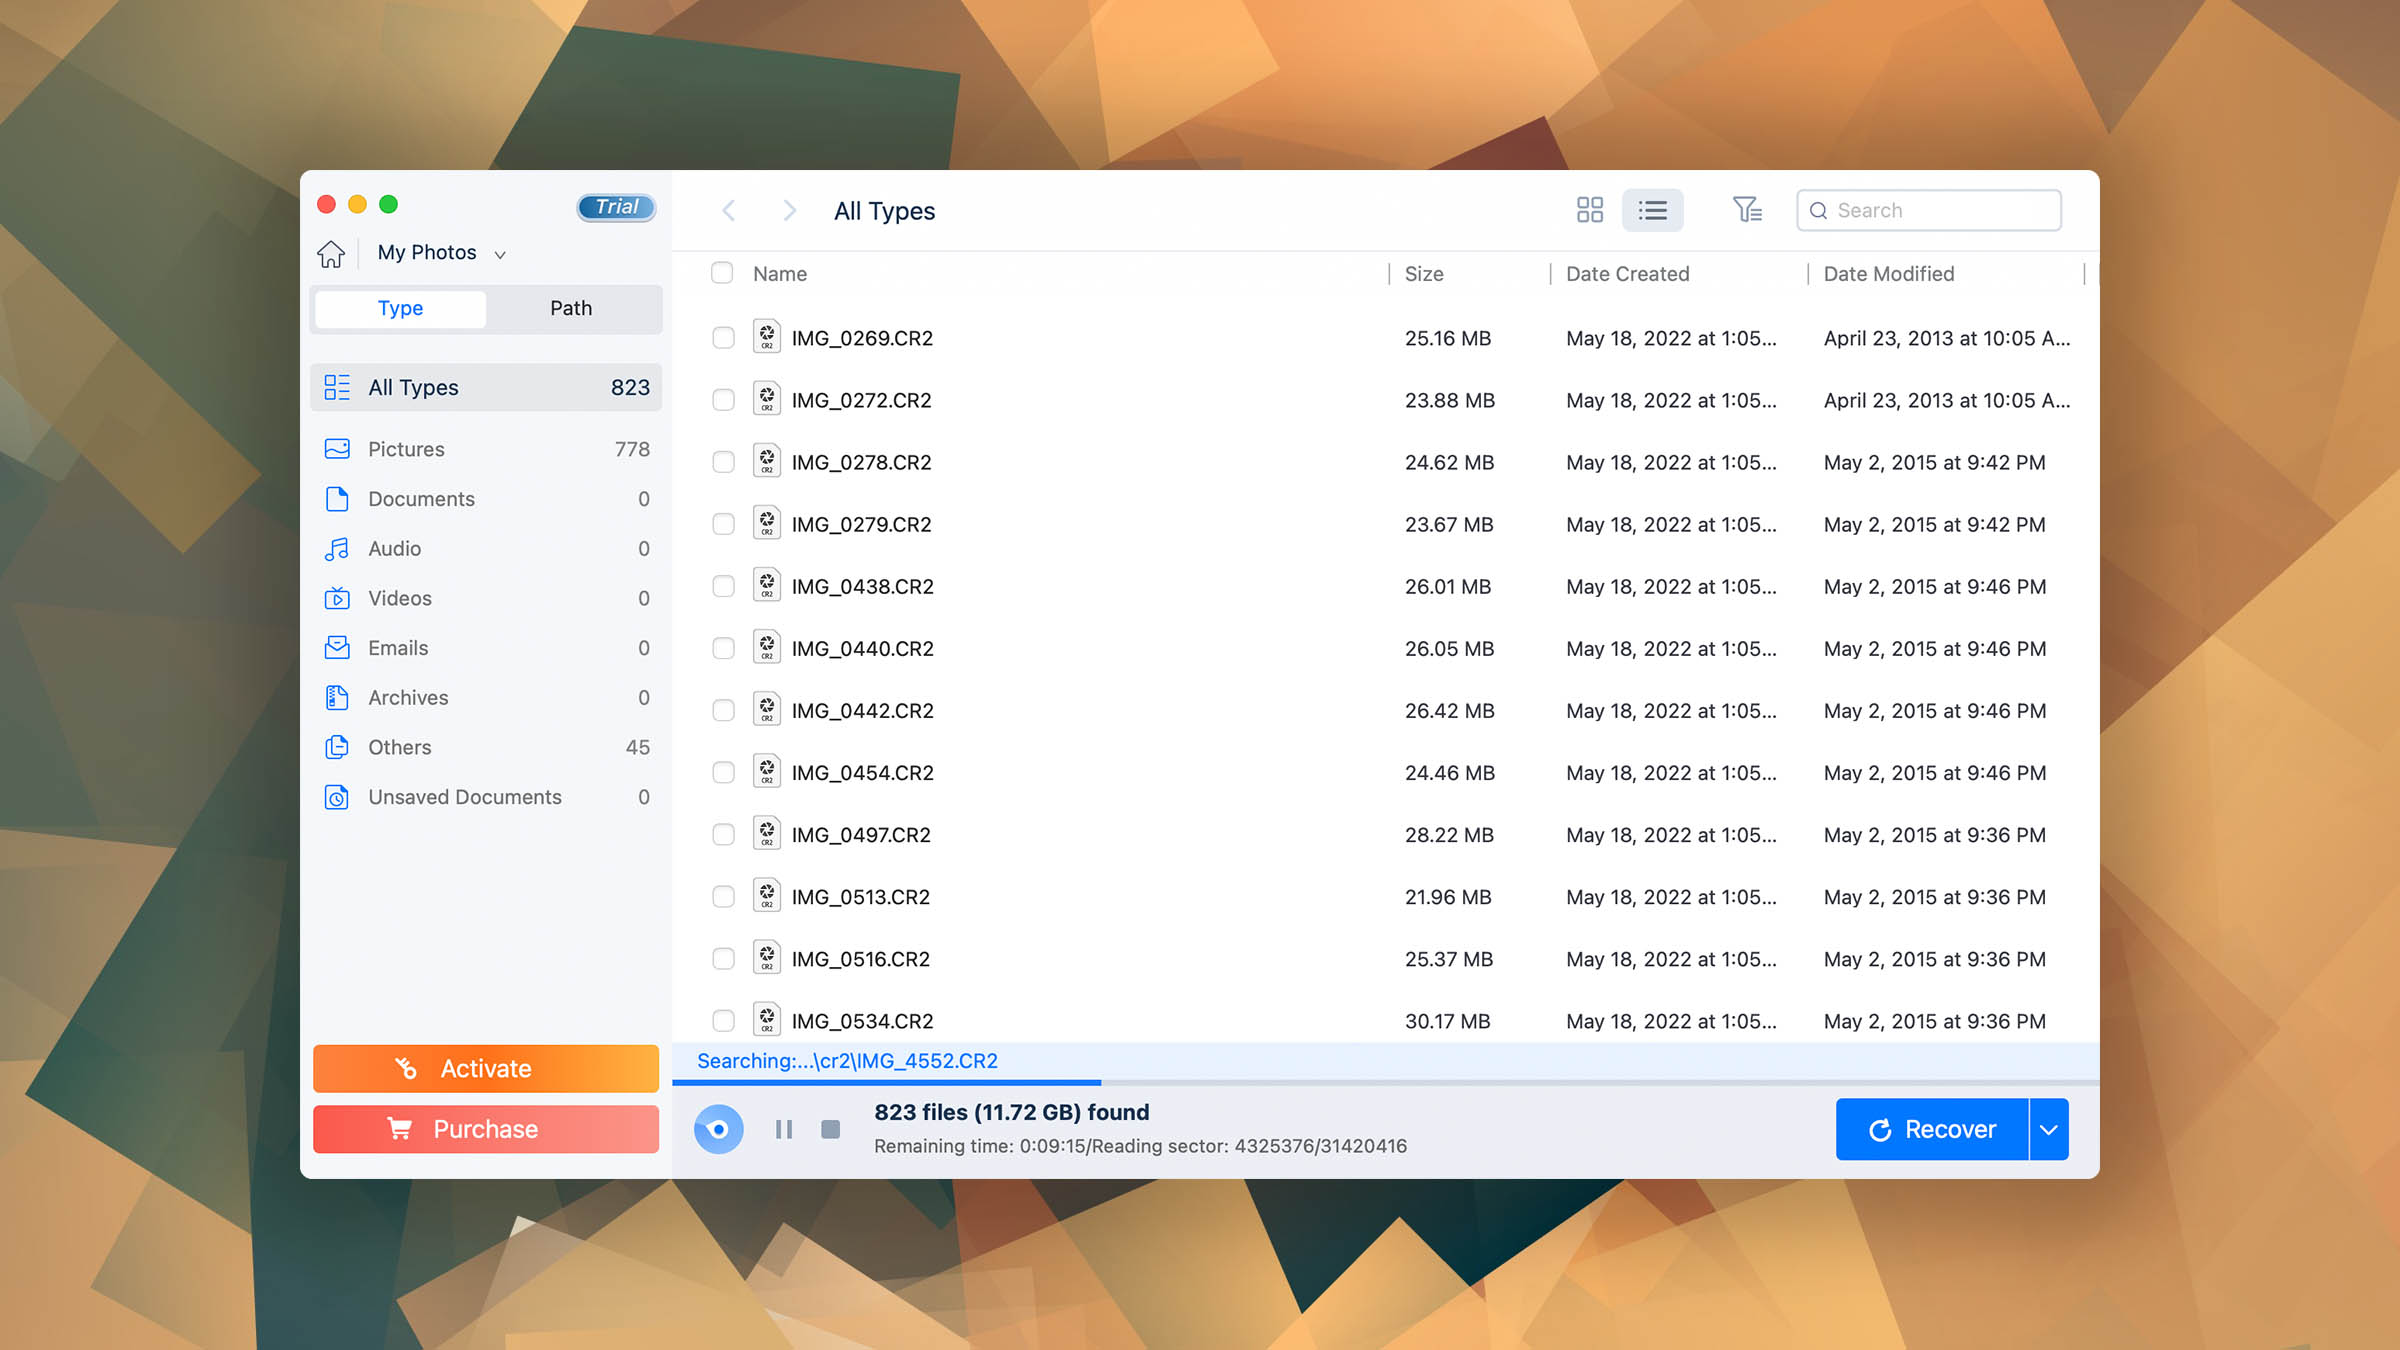Click the blue scan progress circle icon
Viewport: 2400px width, 1350px height.
tap(718, 1129)
